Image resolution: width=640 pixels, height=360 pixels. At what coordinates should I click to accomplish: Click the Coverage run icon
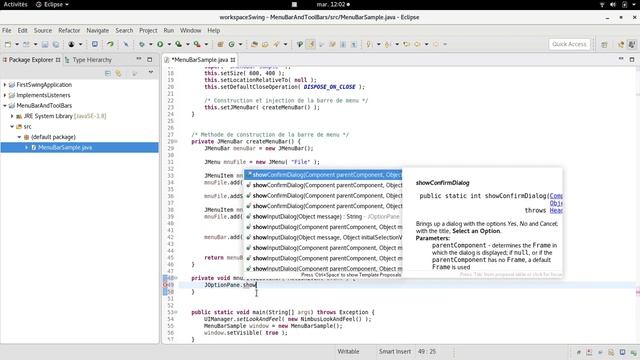(178, 44)
